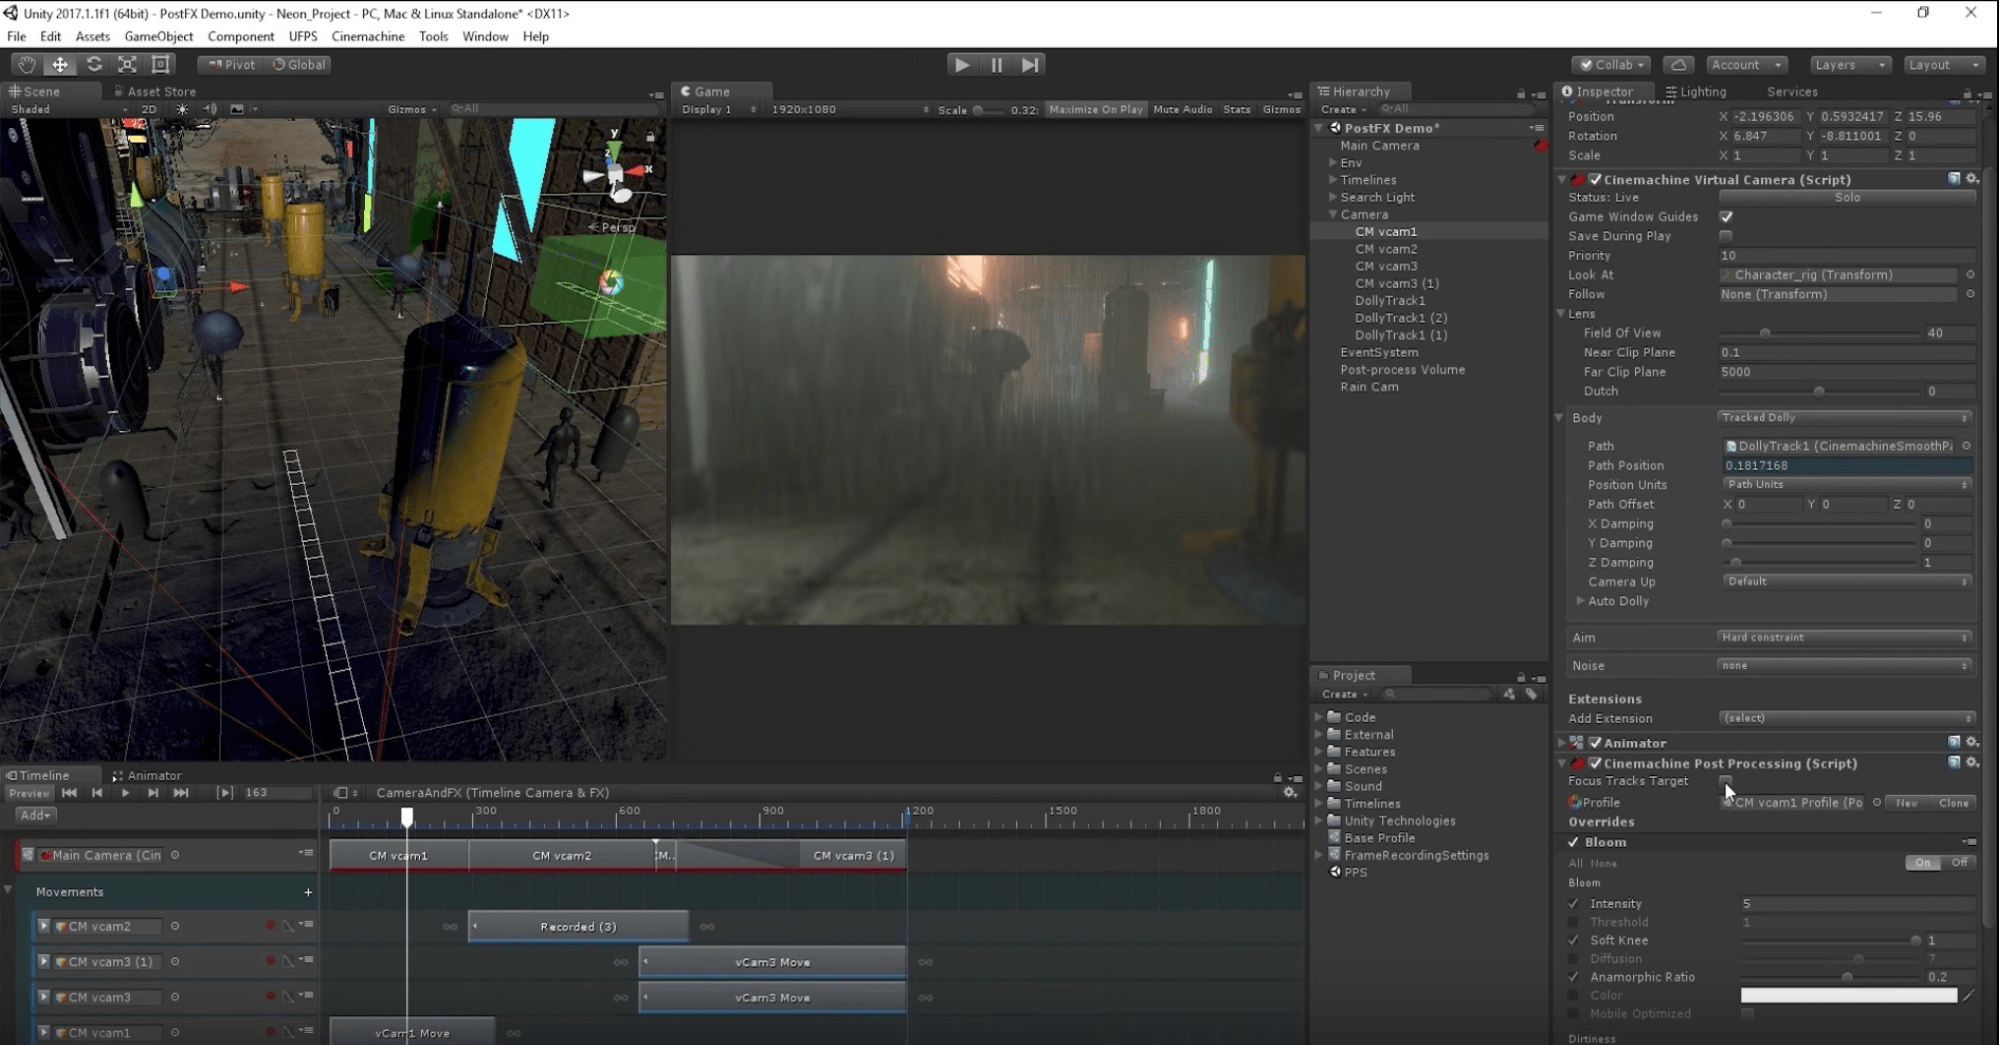The width and height of the screenshot is (1999, 1045).
Task: Toggle scene lighting sun icon
Action: tap(182, 109)
